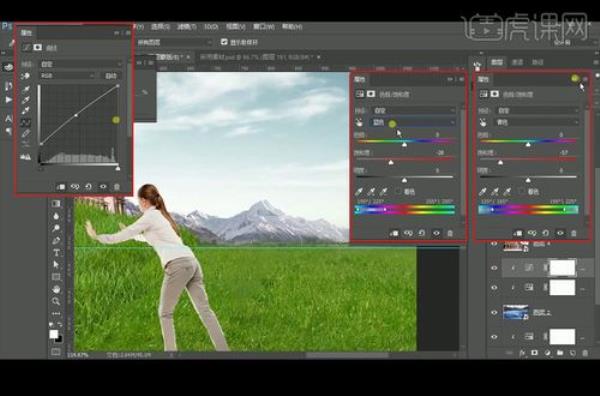Enable Colorize checkbox in Blues panel
This screenshot has width=600, height=396.
pos(399,191)
